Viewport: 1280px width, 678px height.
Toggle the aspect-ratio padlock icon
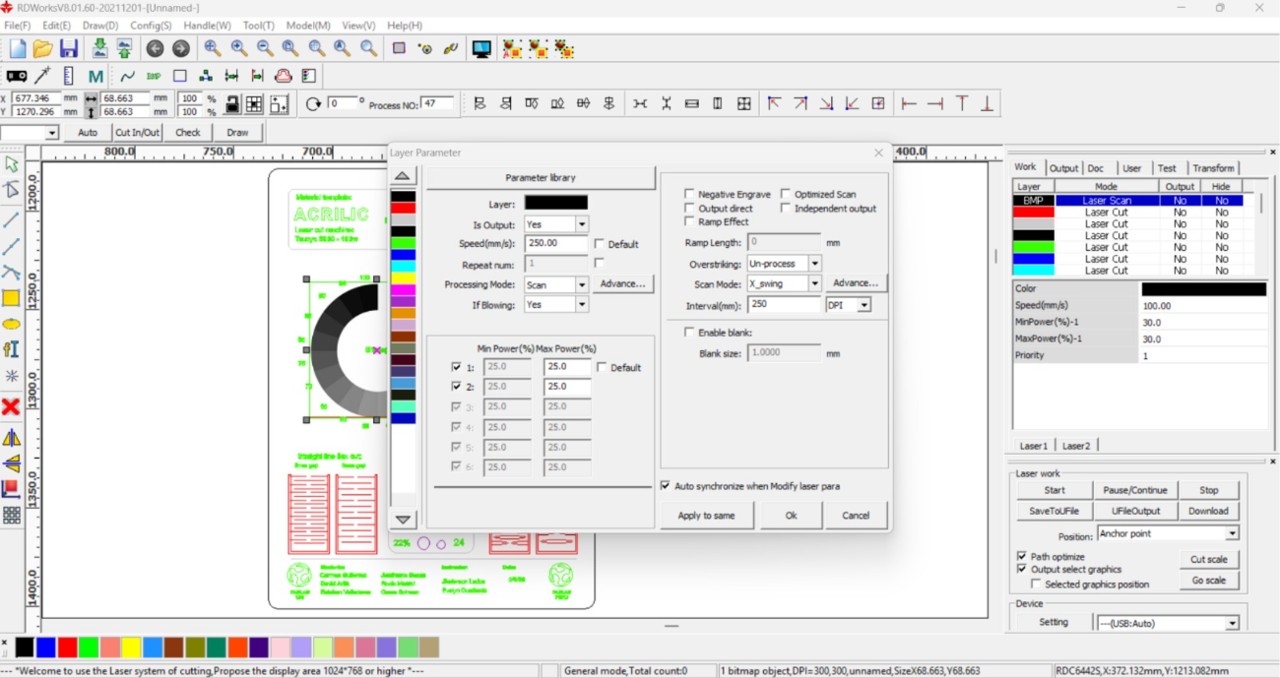[231, 104]
